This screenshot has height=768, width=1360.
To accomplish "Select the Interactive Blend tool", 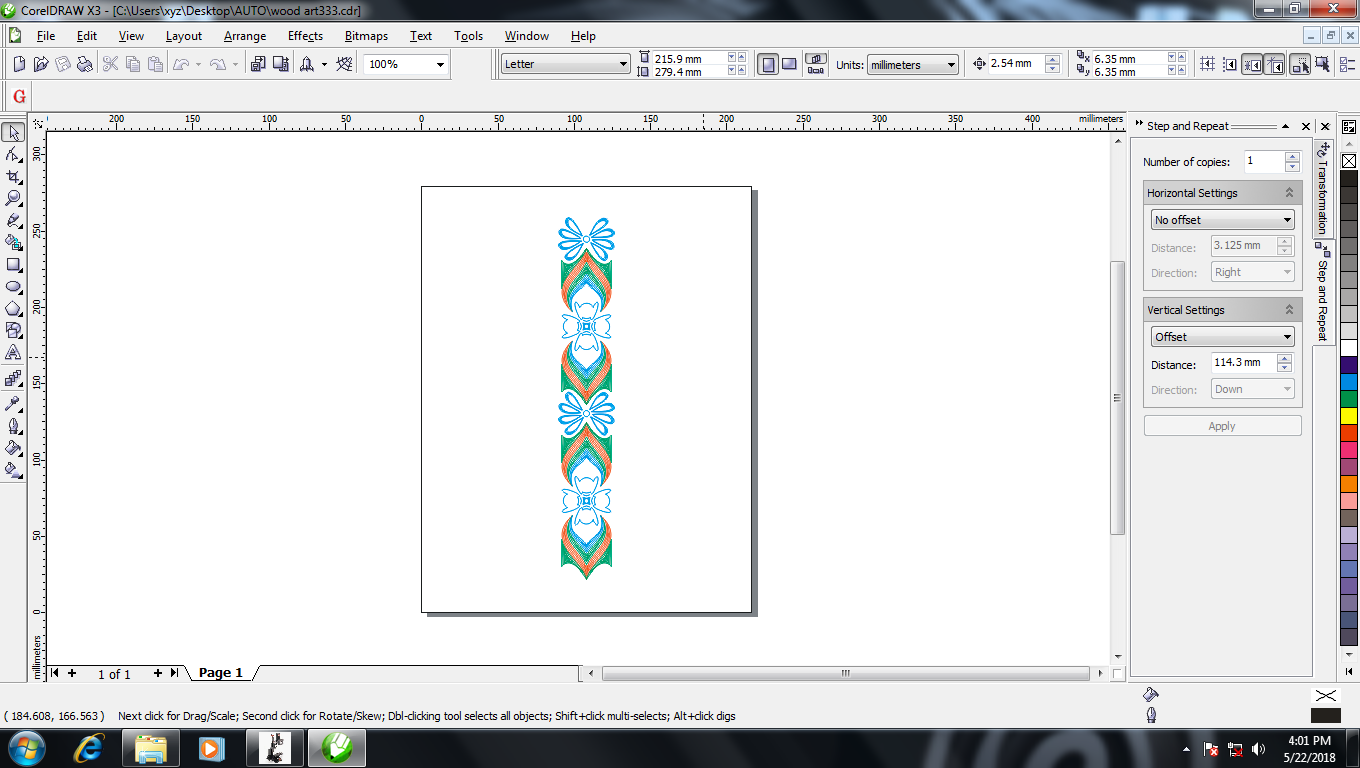I will (x=13, y=379).
